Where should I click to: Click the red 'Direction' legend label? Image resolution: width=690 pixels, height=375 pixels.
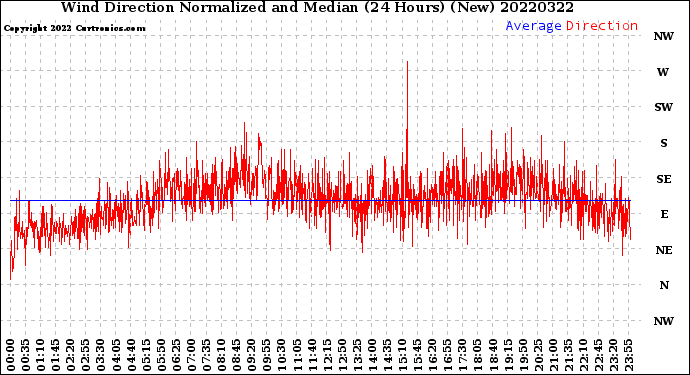pos(602,26)
